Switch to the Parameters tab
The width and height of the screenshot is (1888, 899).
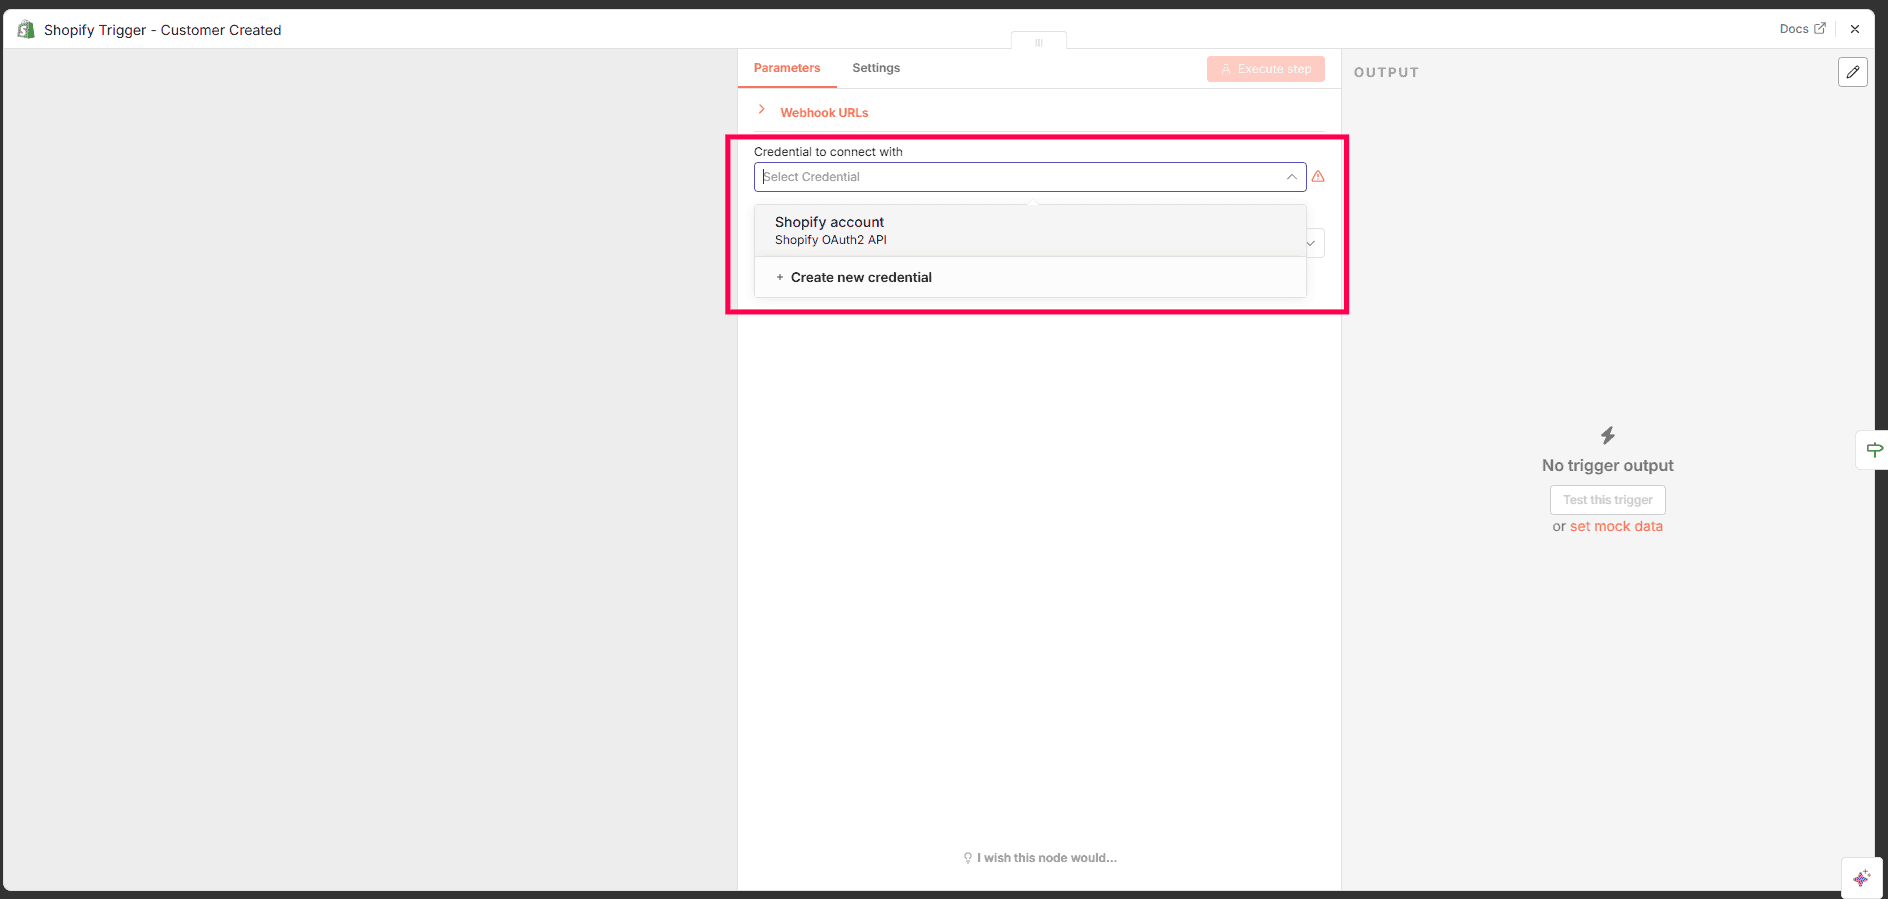[786, 68]
